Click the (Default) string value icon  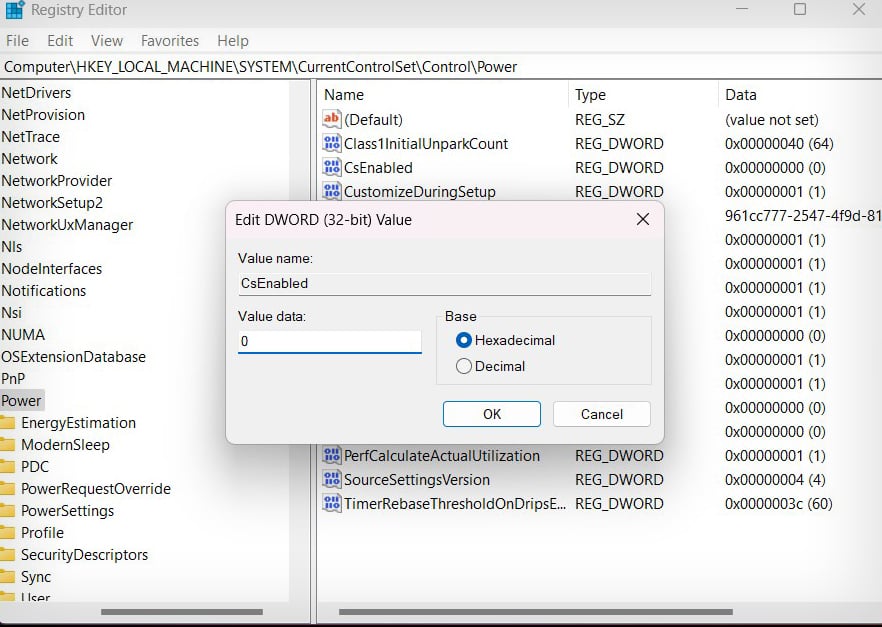point(331,119)
